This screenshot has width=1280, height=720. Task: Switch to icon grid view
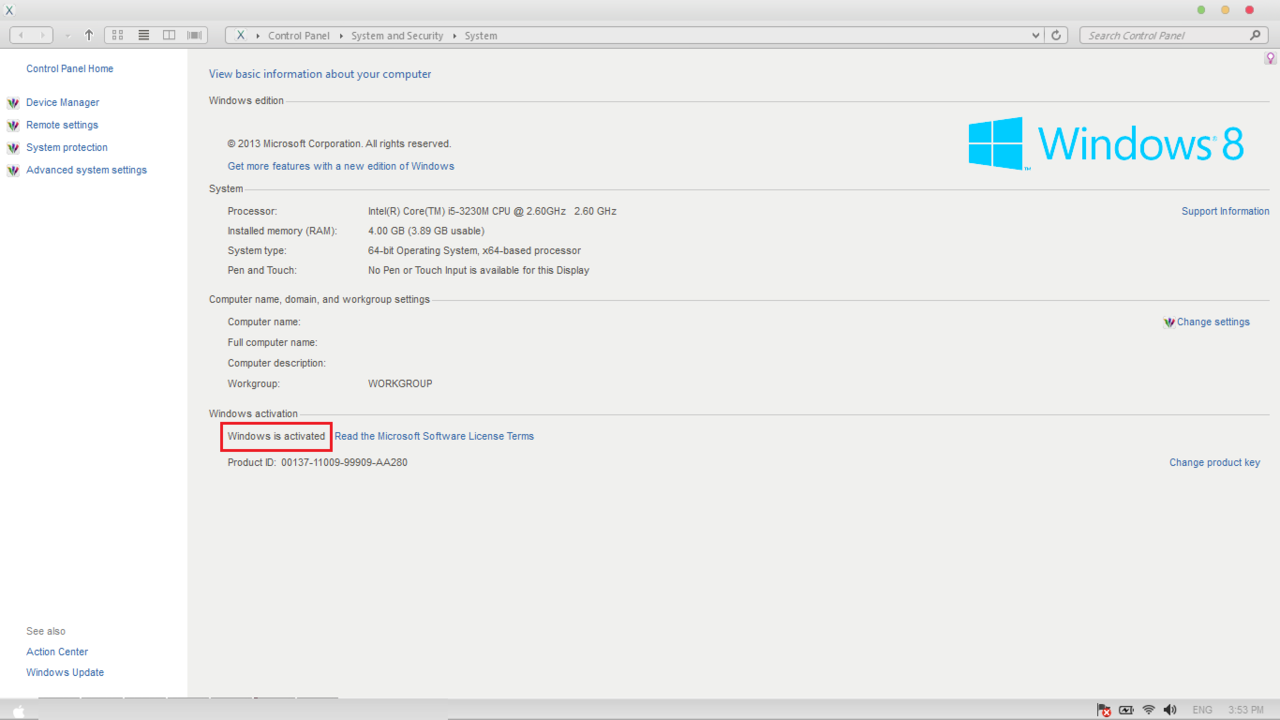point(117,35)
